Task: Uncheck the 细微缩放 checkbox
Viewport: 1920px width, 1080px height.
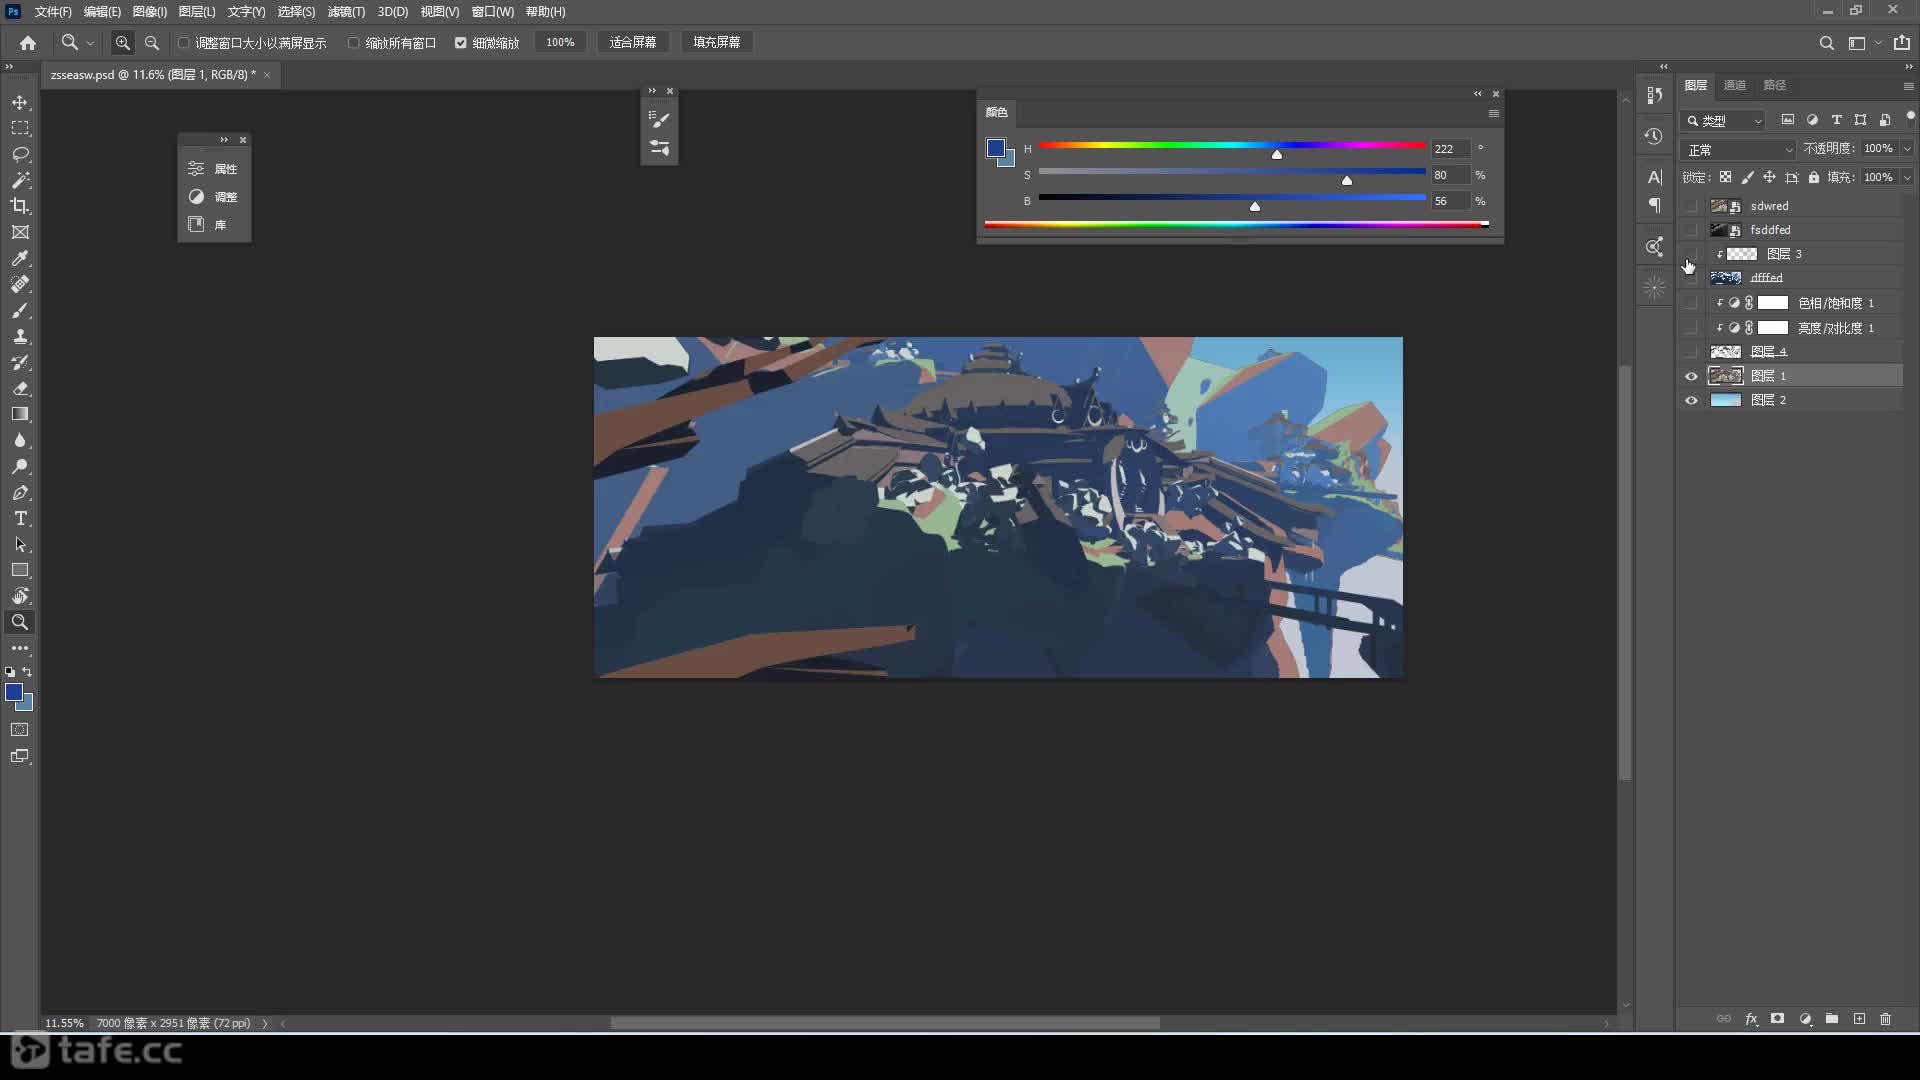Action: pos(461,43)
